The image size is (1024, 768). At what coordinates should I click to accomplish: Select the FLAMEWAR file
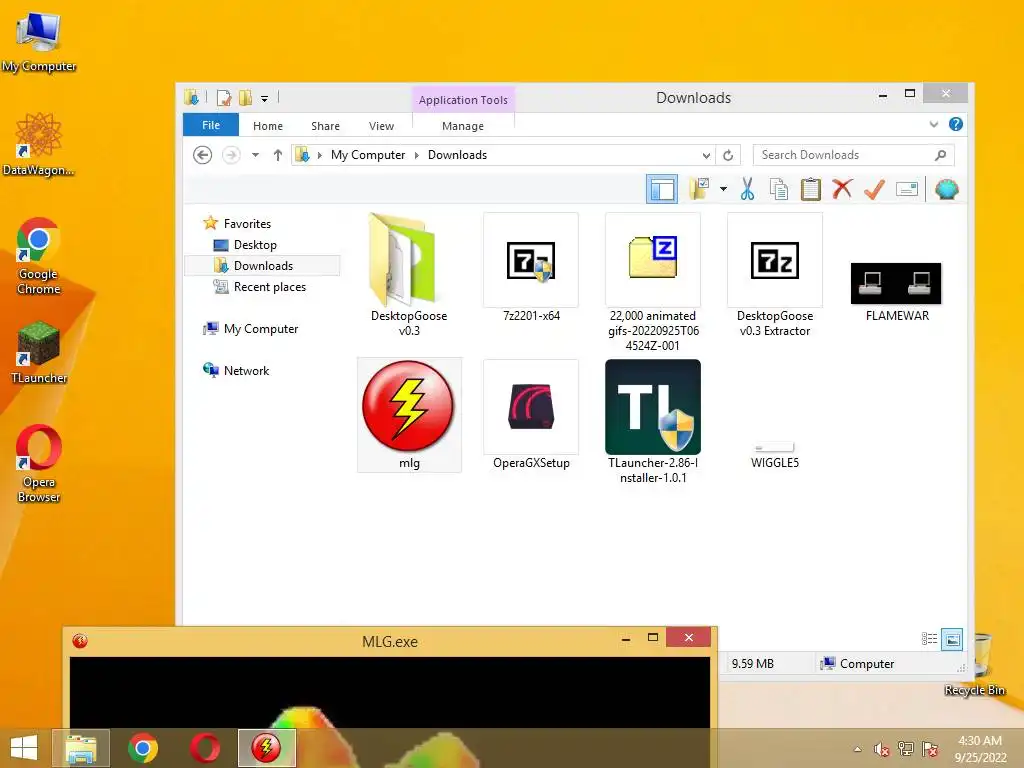pyautogui.click(x=897, y=291)
